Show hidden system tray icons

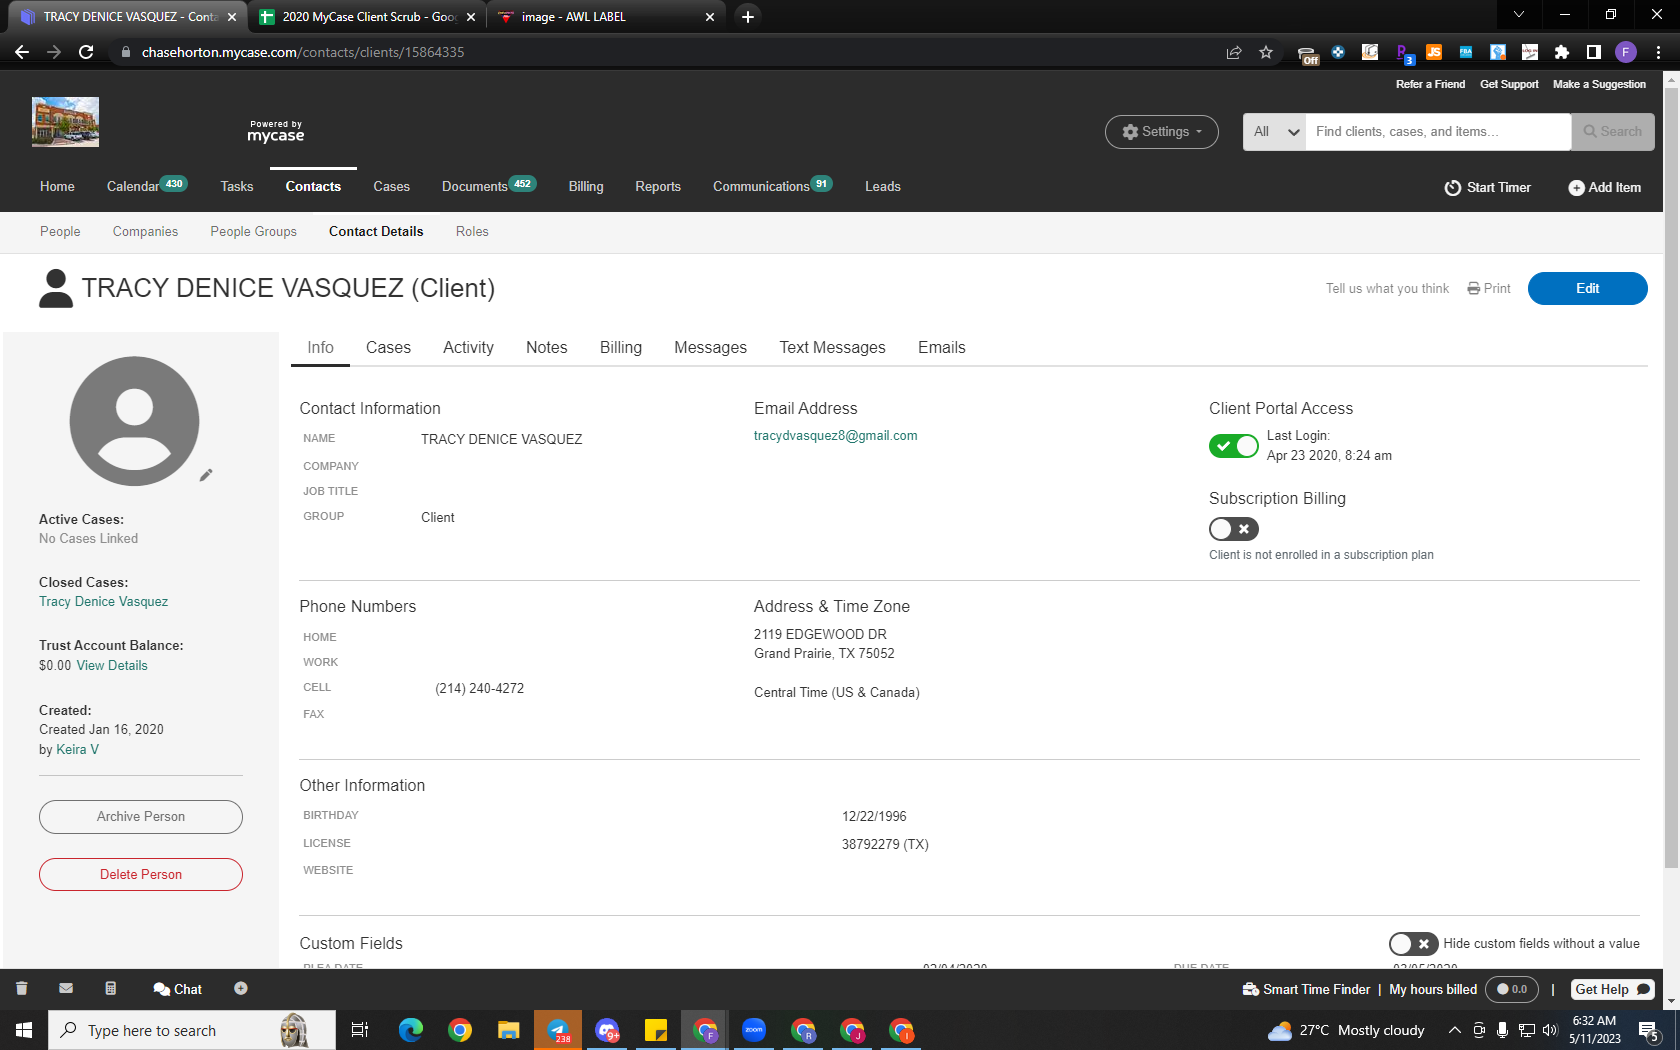pos(1455,1030)
